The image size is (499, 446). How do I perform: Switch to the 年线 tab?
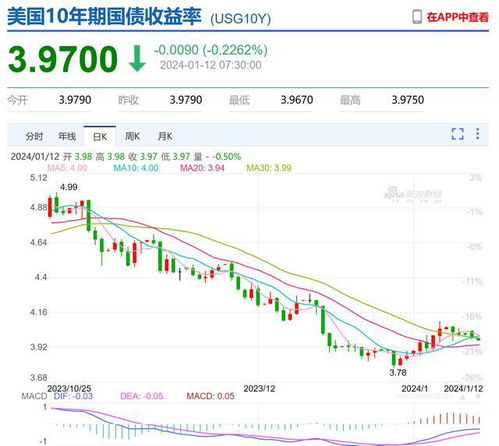[x=67, y=136]
